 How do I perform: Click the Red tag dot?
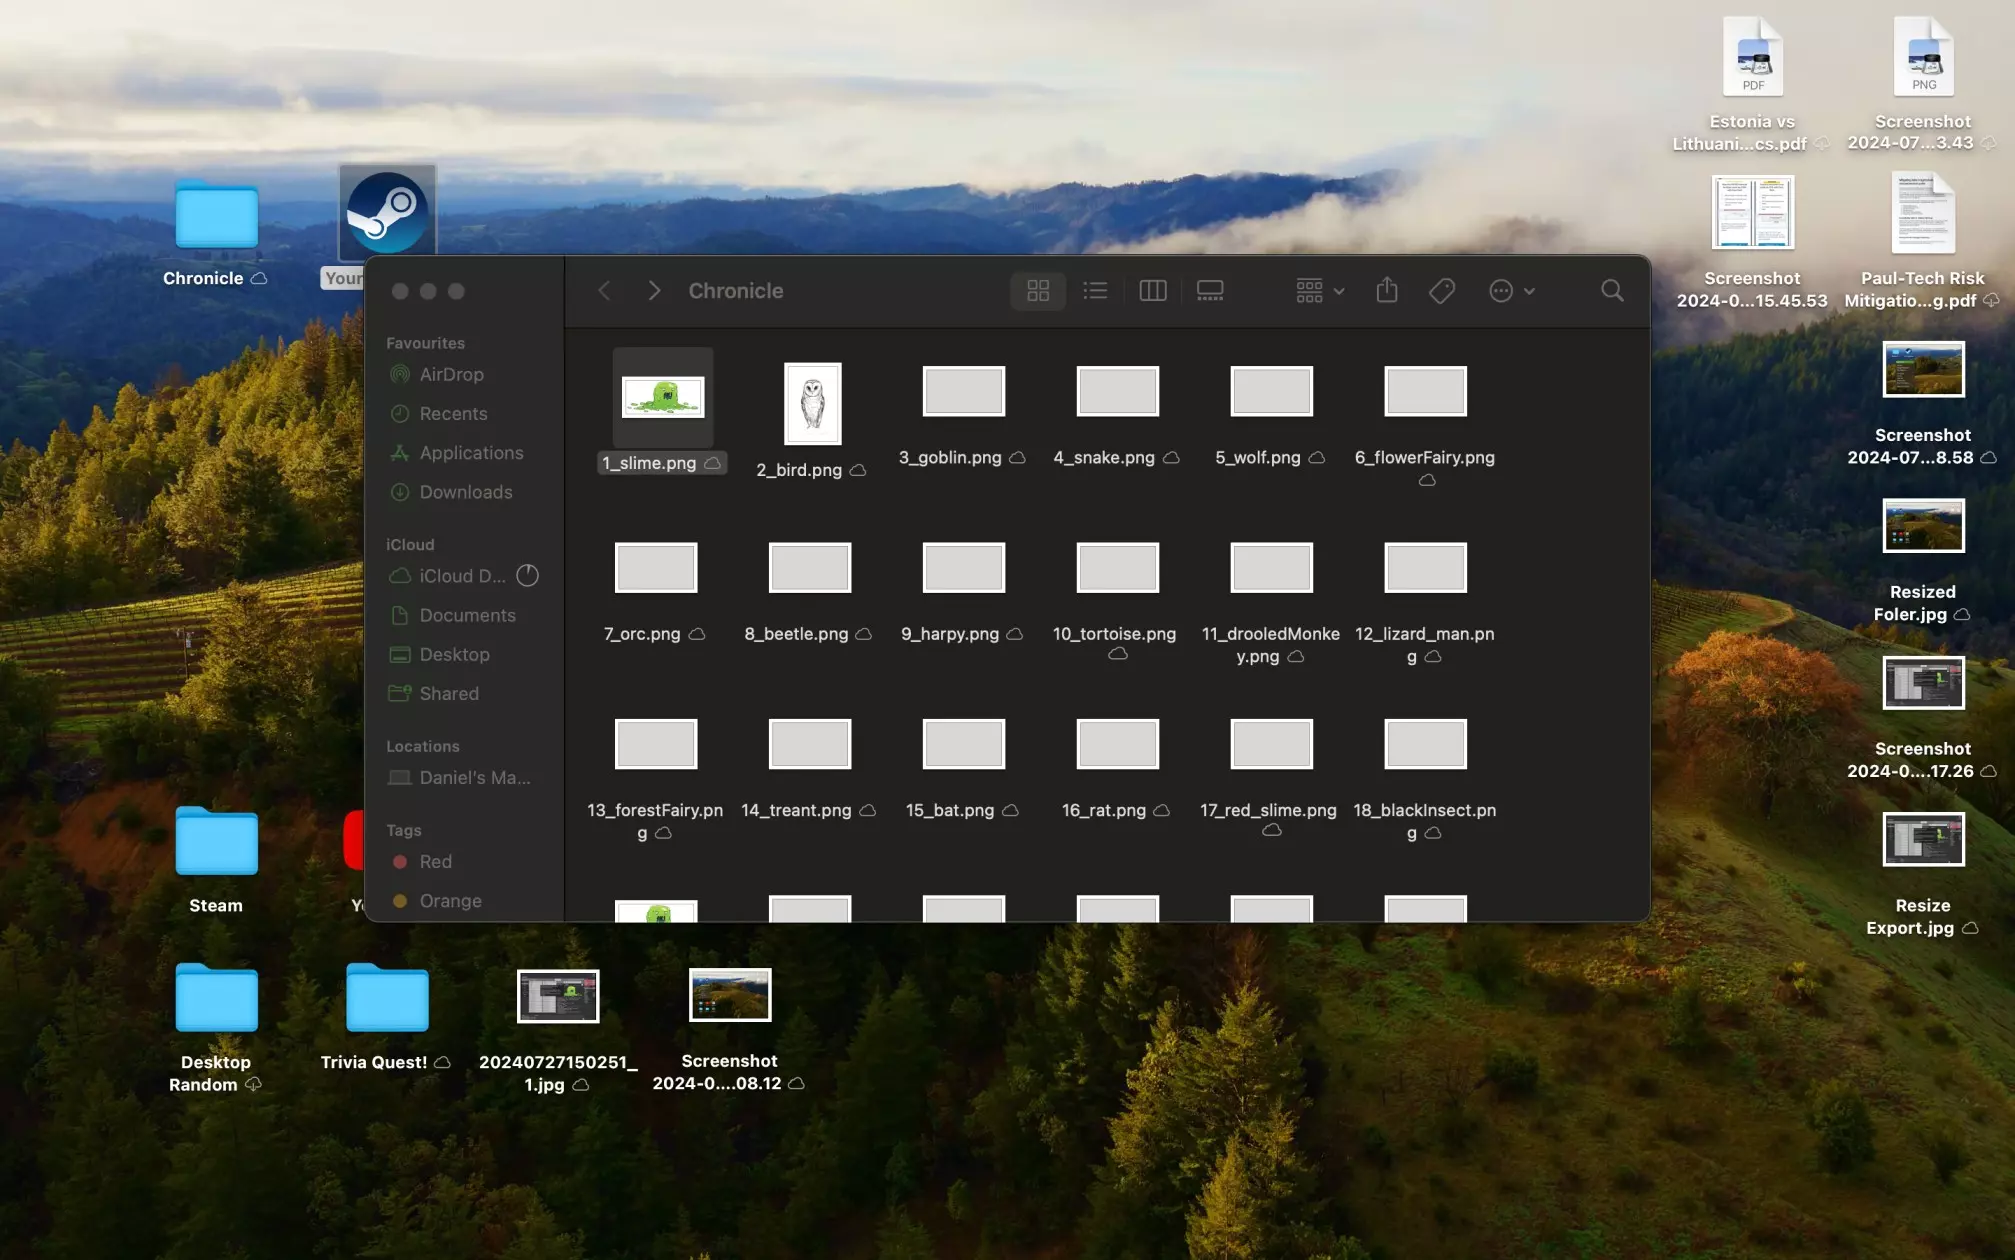(x=400, y=862)
